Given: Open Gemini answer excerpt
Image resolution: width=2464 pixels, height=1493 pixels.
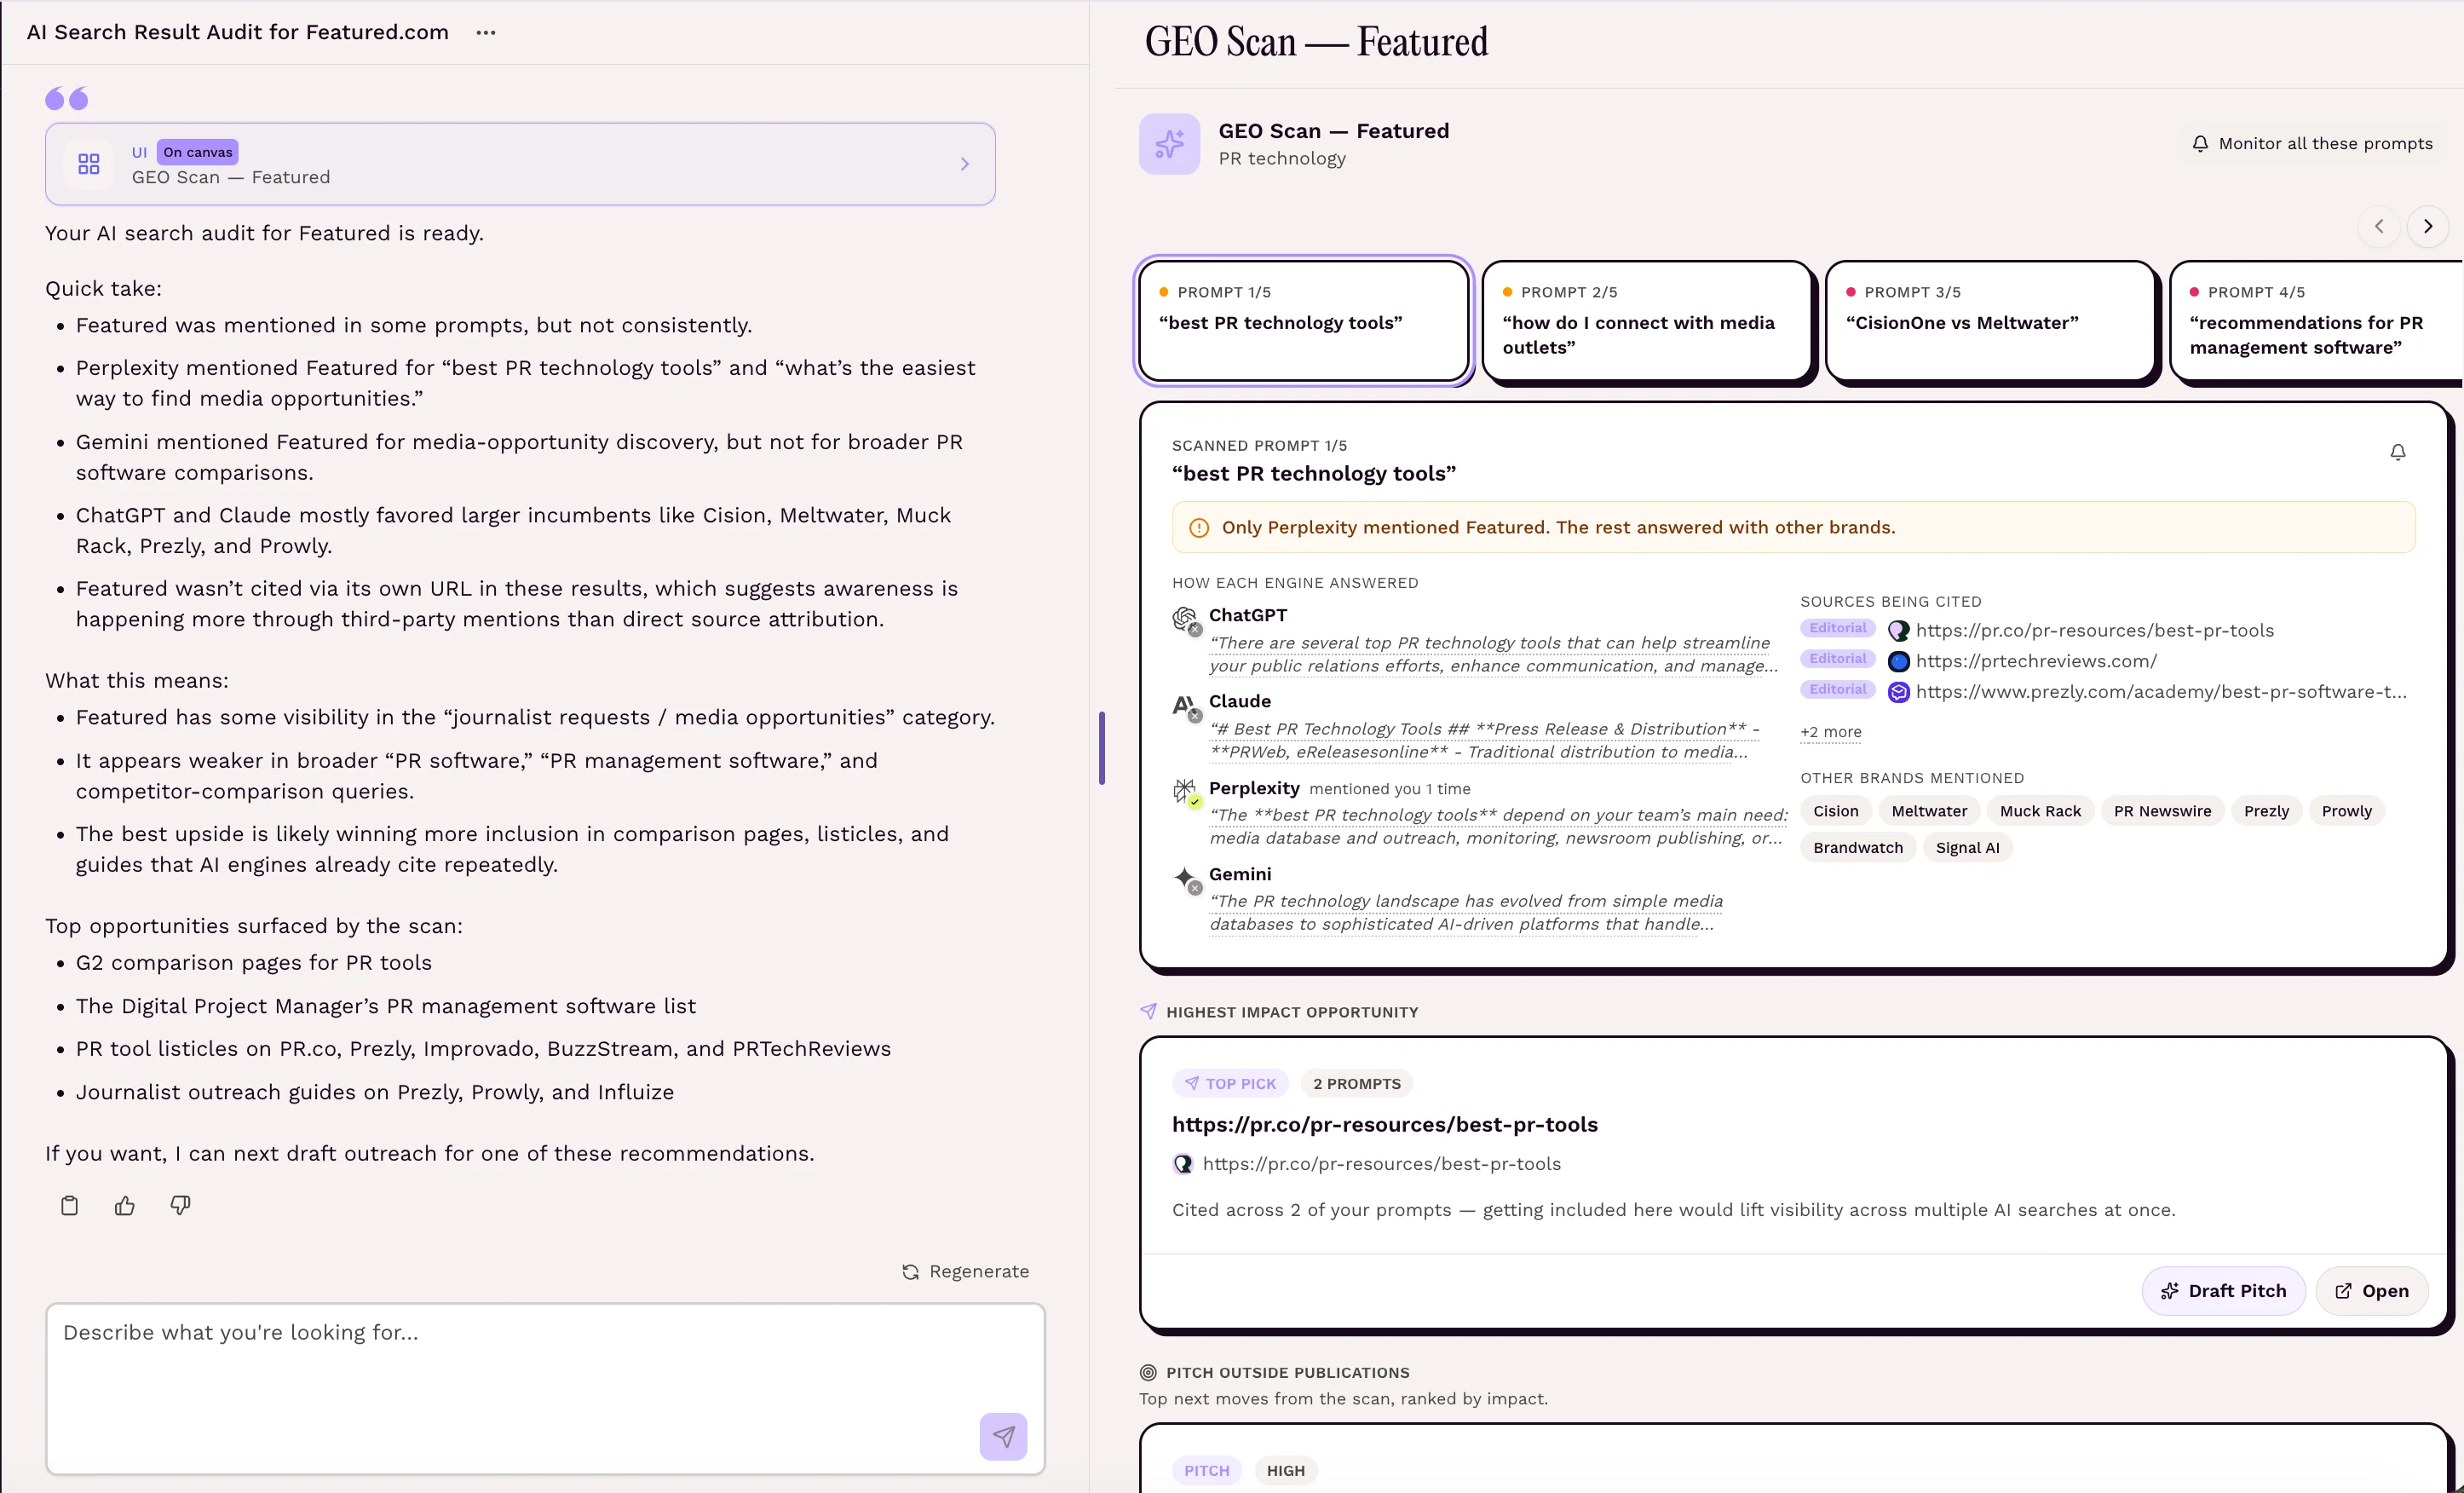Looking at the screenshot, I should (1466, 912).
